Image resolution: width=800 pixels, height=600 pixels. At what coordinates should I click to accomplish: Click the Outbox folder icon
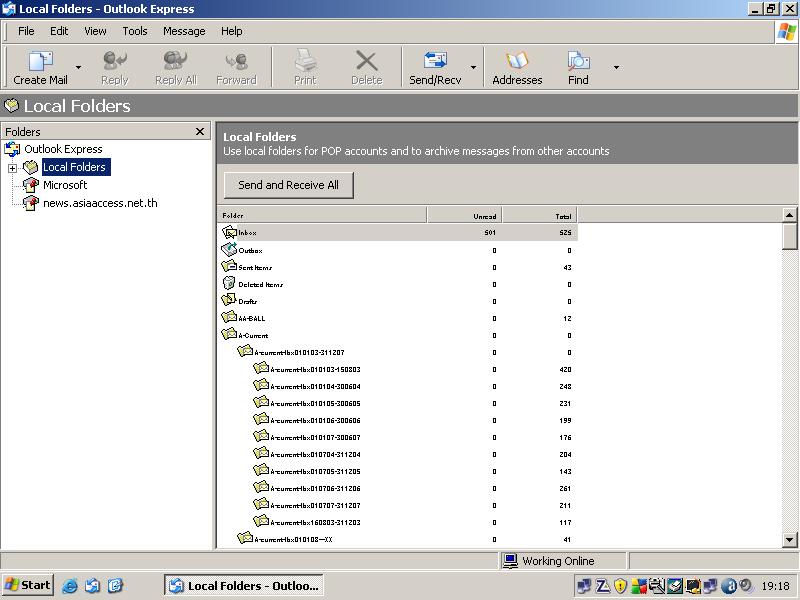pos(229,249)
